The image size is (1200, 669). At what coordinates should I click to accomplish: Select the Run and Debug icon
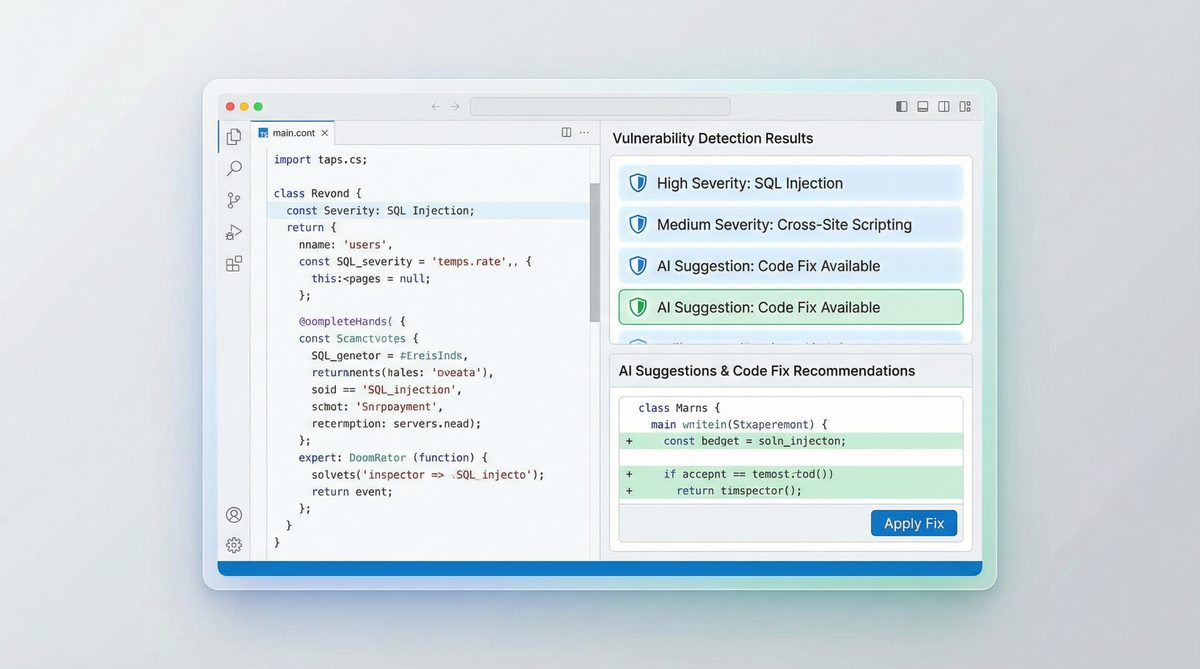[234, 232]
